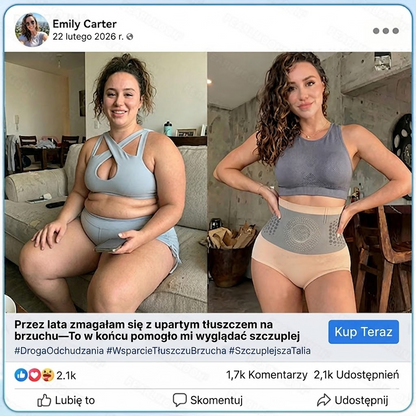The image size is (416, 416).
Task: Open the Emily Carter profile name link
Action: pyautogui.click(x=85, y=24)
